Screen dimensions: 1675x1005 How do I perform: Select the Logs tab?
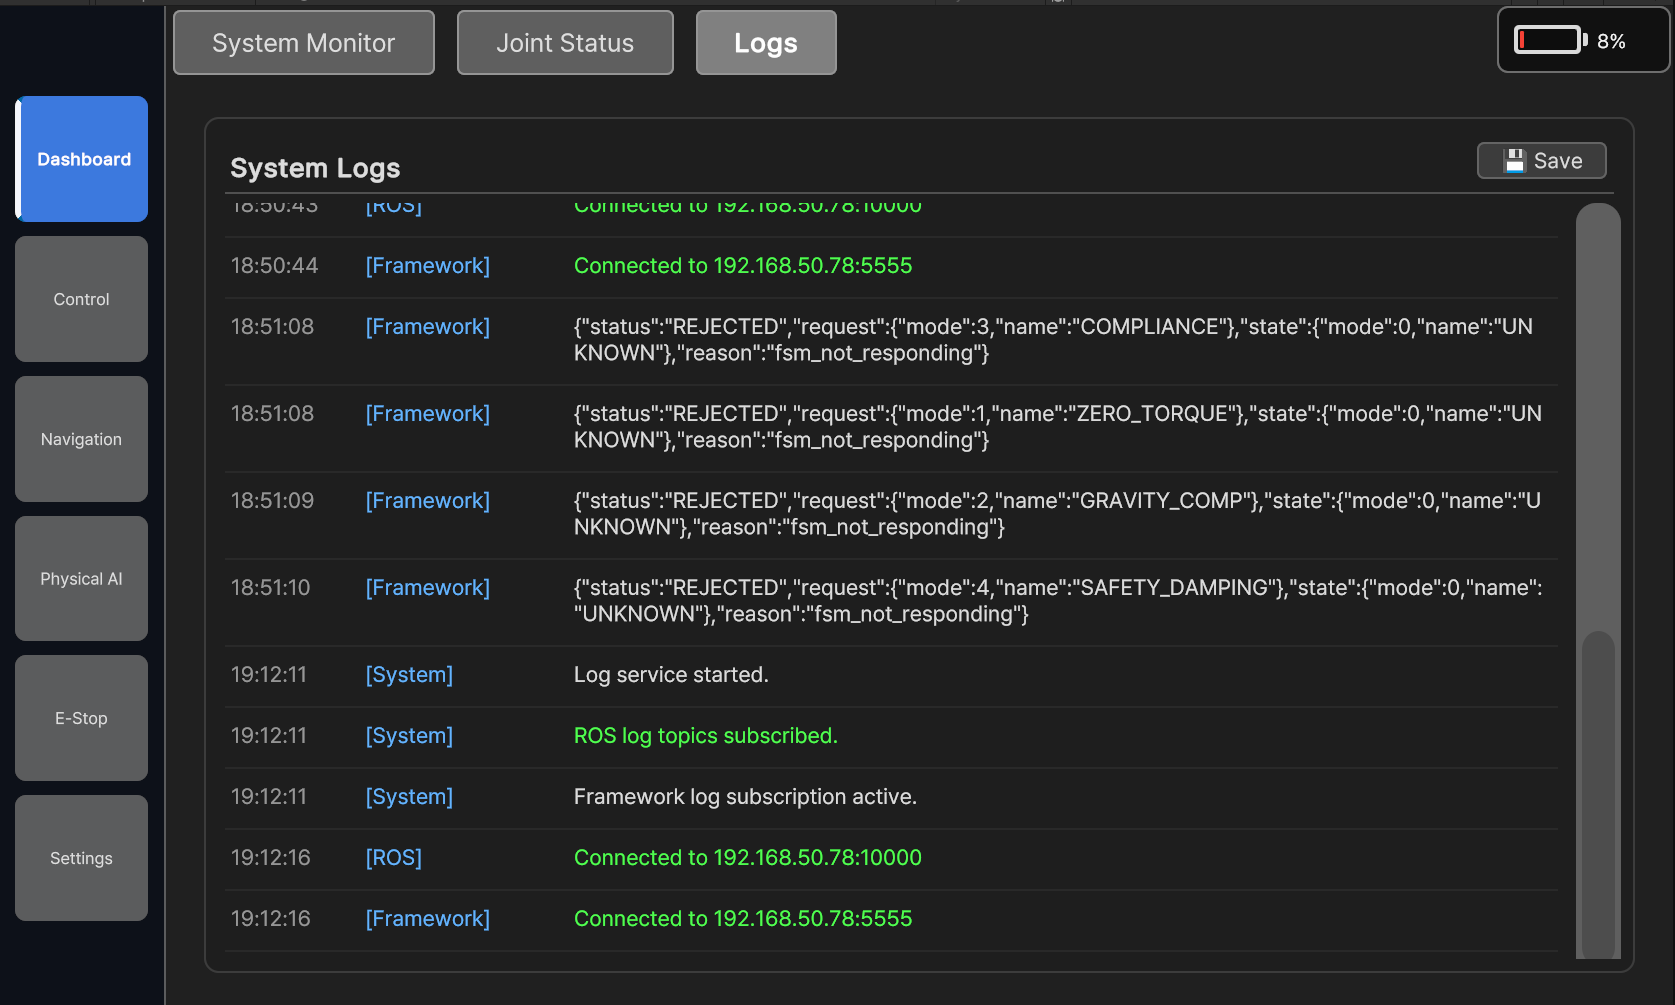tap(765, 43)
